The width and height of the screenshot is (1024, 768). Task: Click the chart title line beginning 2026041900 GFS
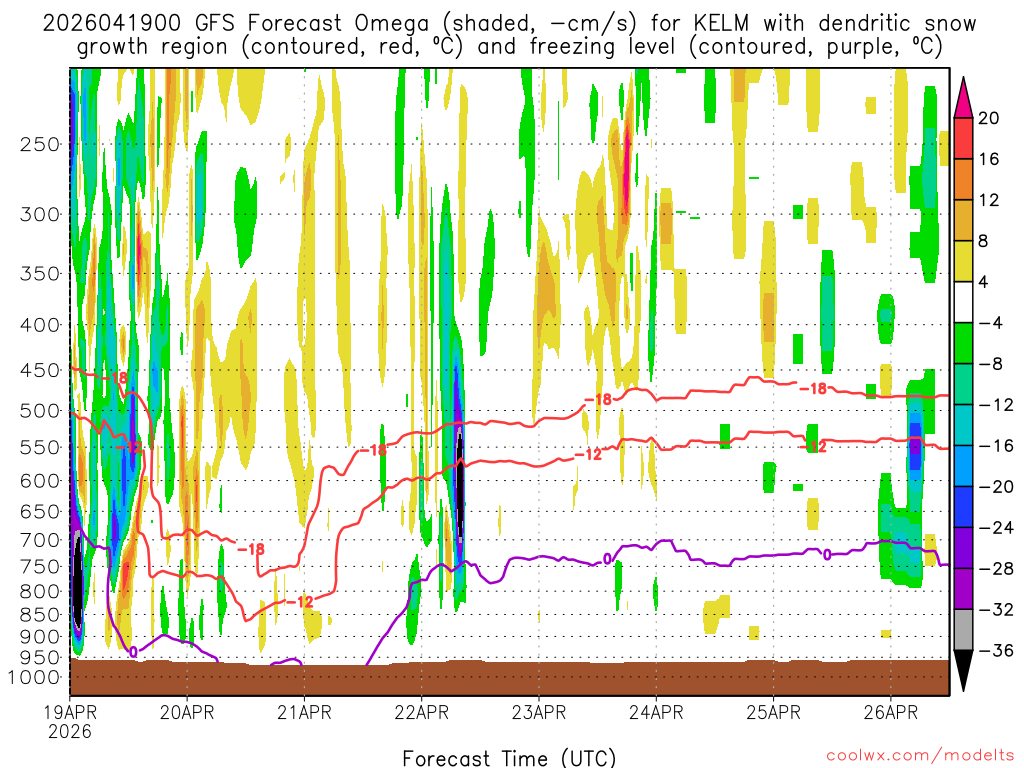click(509, 24)
